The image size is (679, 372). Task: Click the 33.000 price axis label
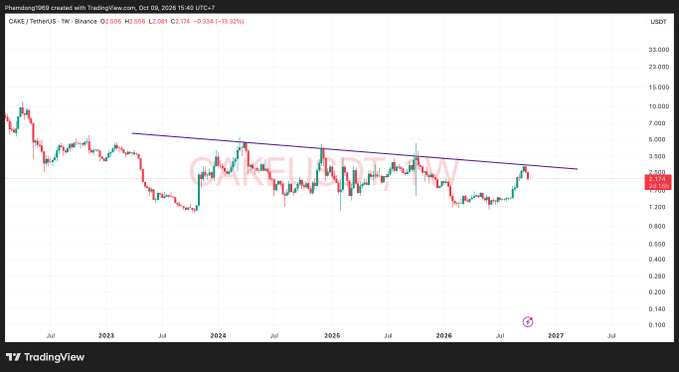[x=658, y=50]
